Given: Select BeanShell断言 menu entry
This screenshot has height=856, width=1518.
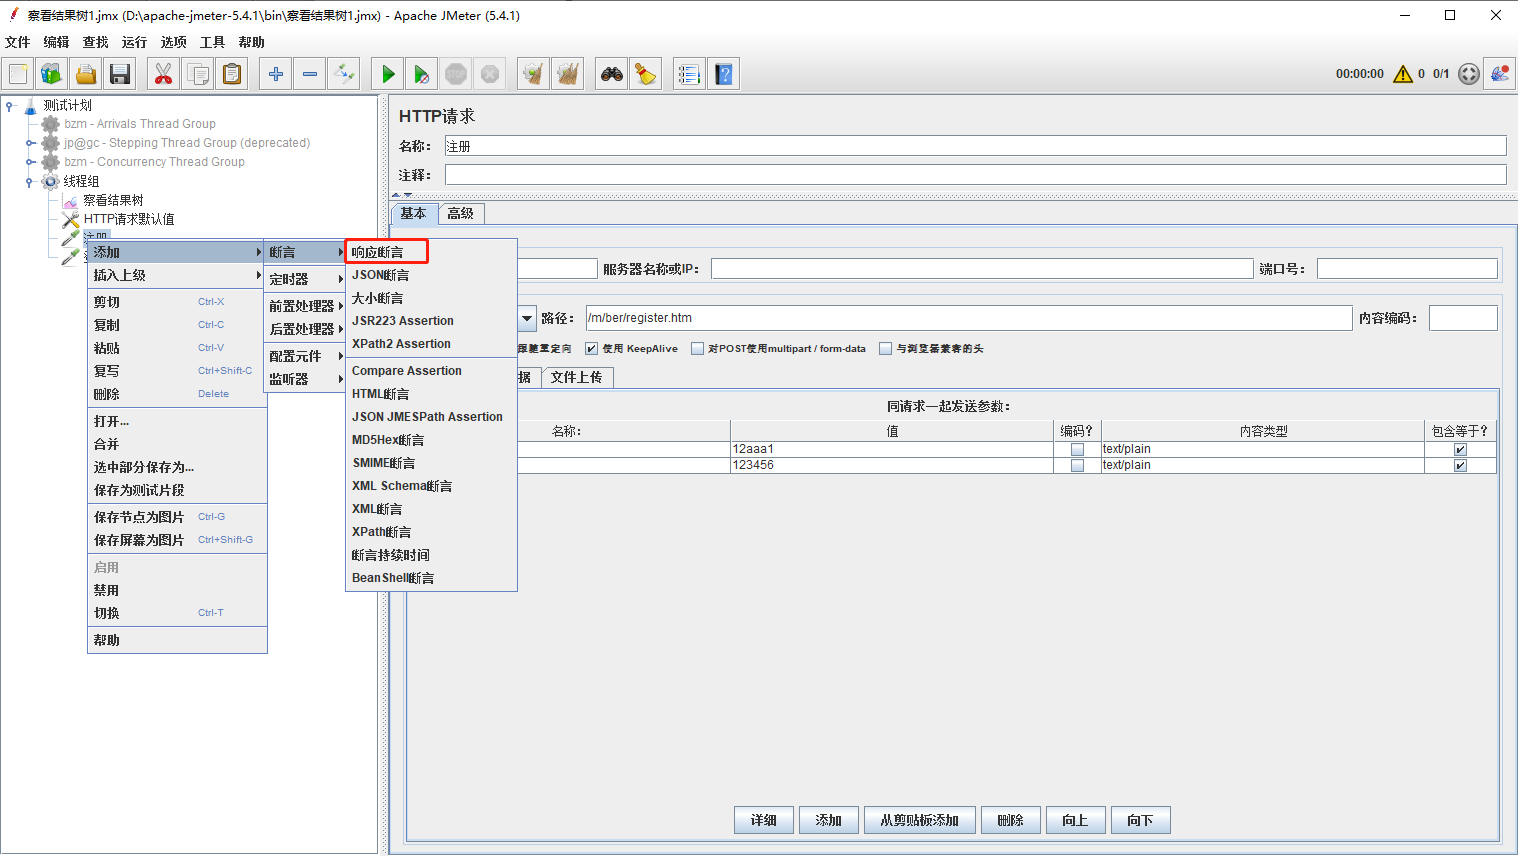Looking at the screenshot, I should [431, 578].
